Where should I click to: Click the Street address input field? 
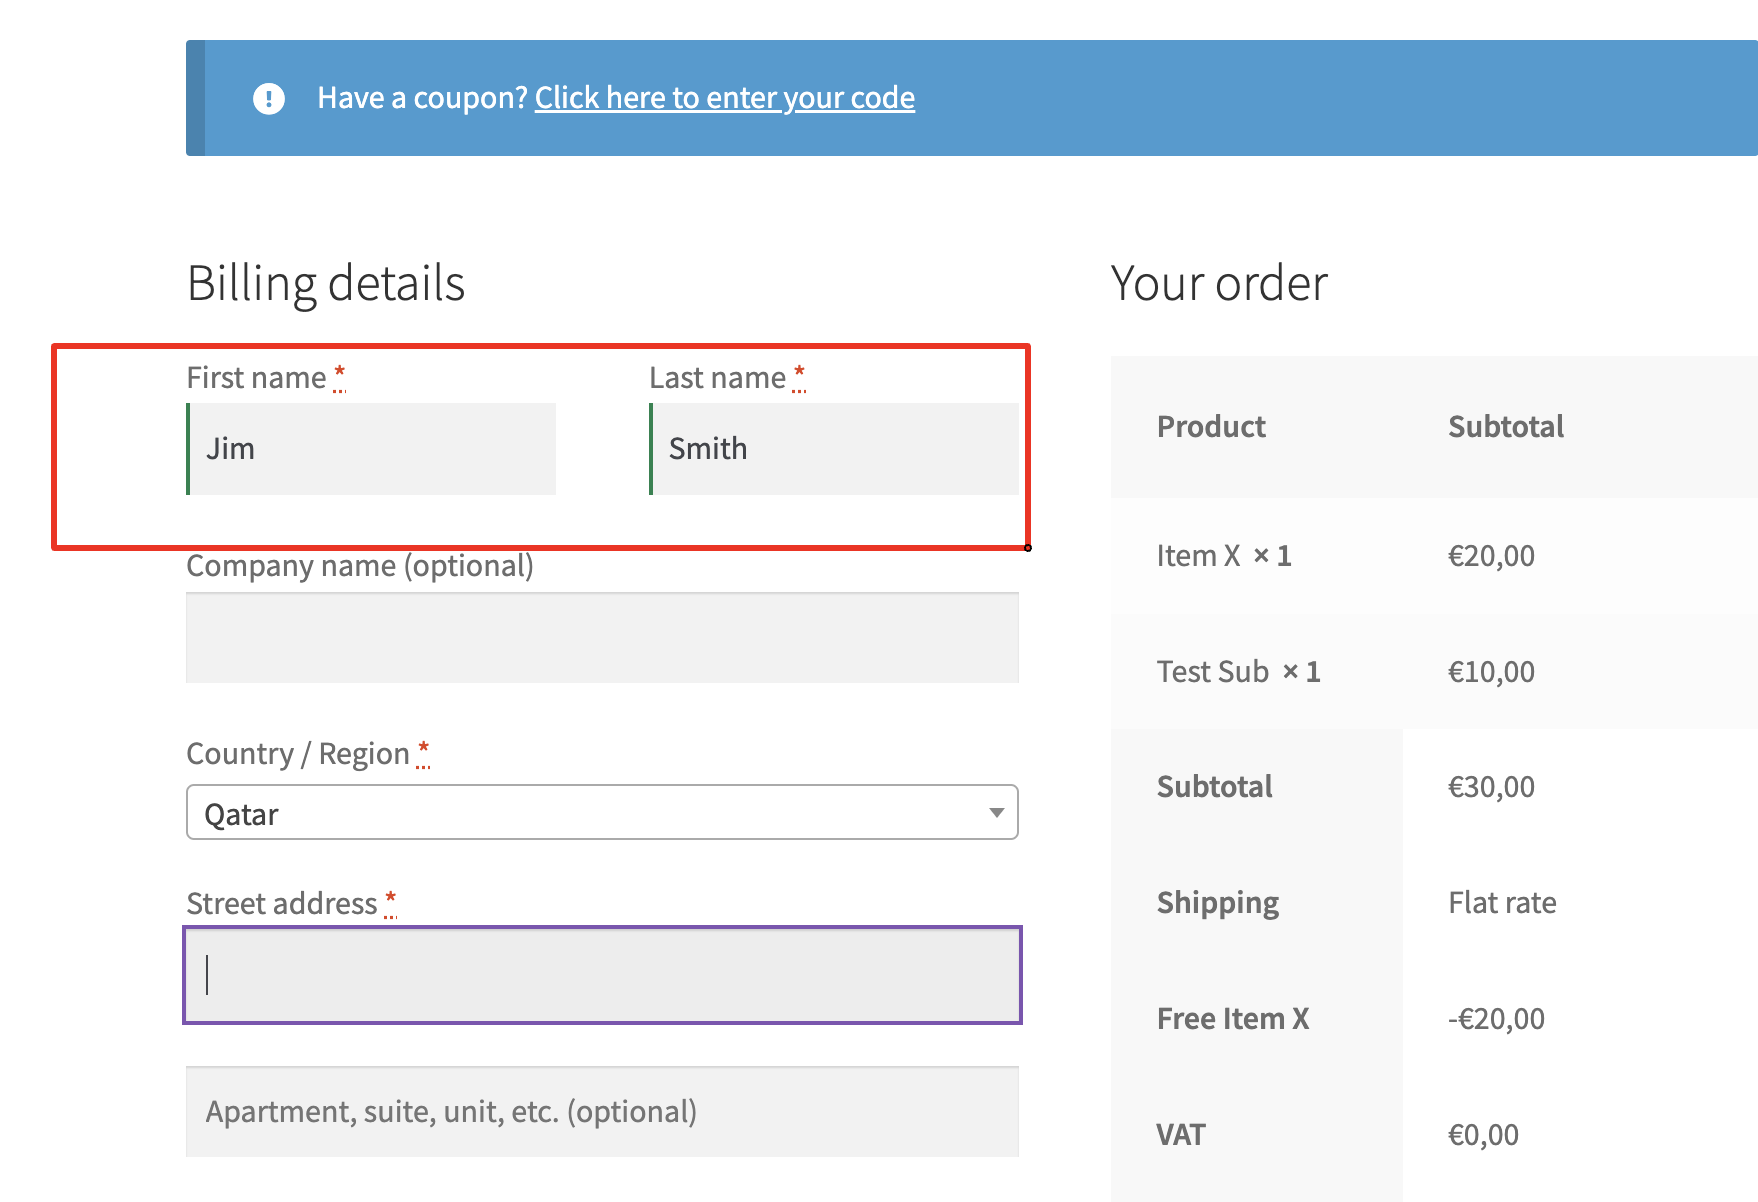coord(602,975)
